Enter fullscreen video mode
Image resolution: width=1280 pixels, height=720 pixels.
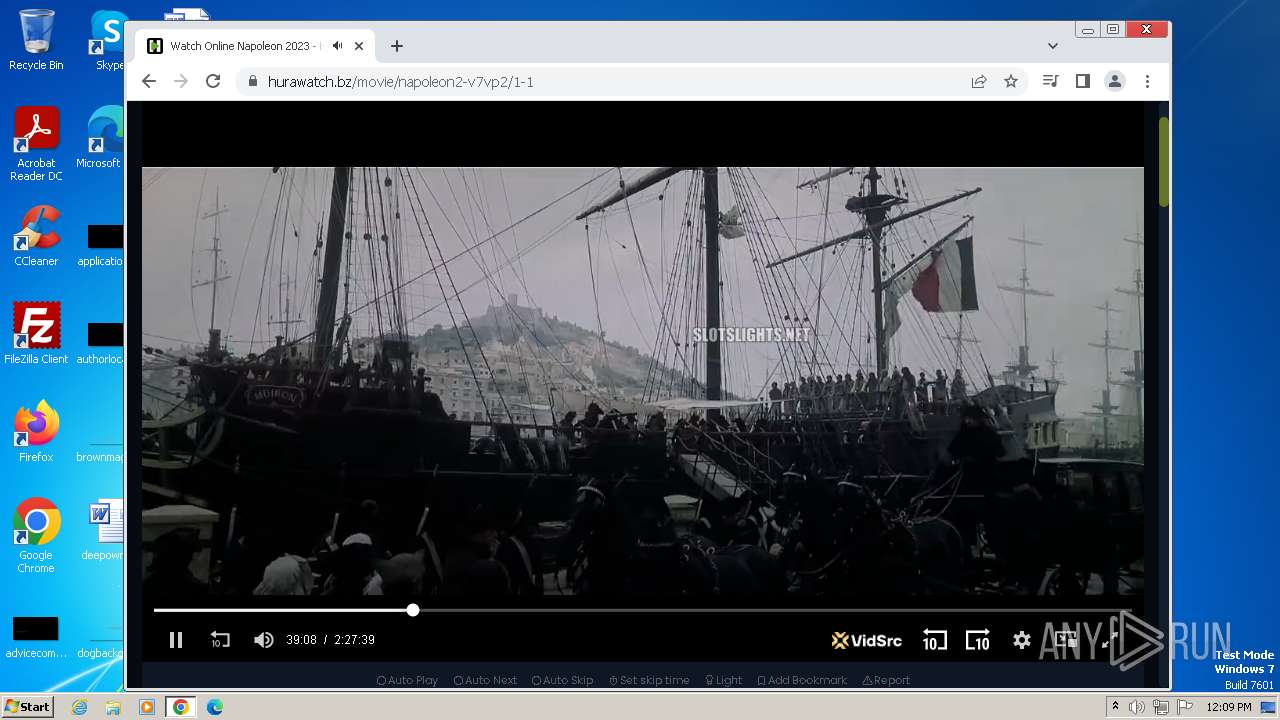pos(1110,640)
